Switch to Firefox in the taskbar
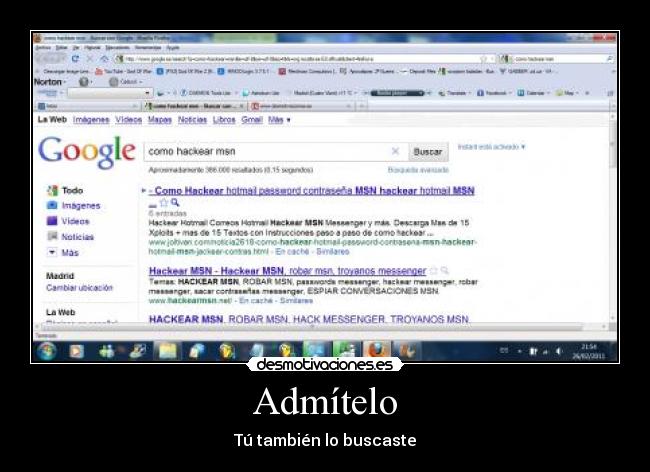The width and height of the screenshot is (650, 472). click(376, 351)
